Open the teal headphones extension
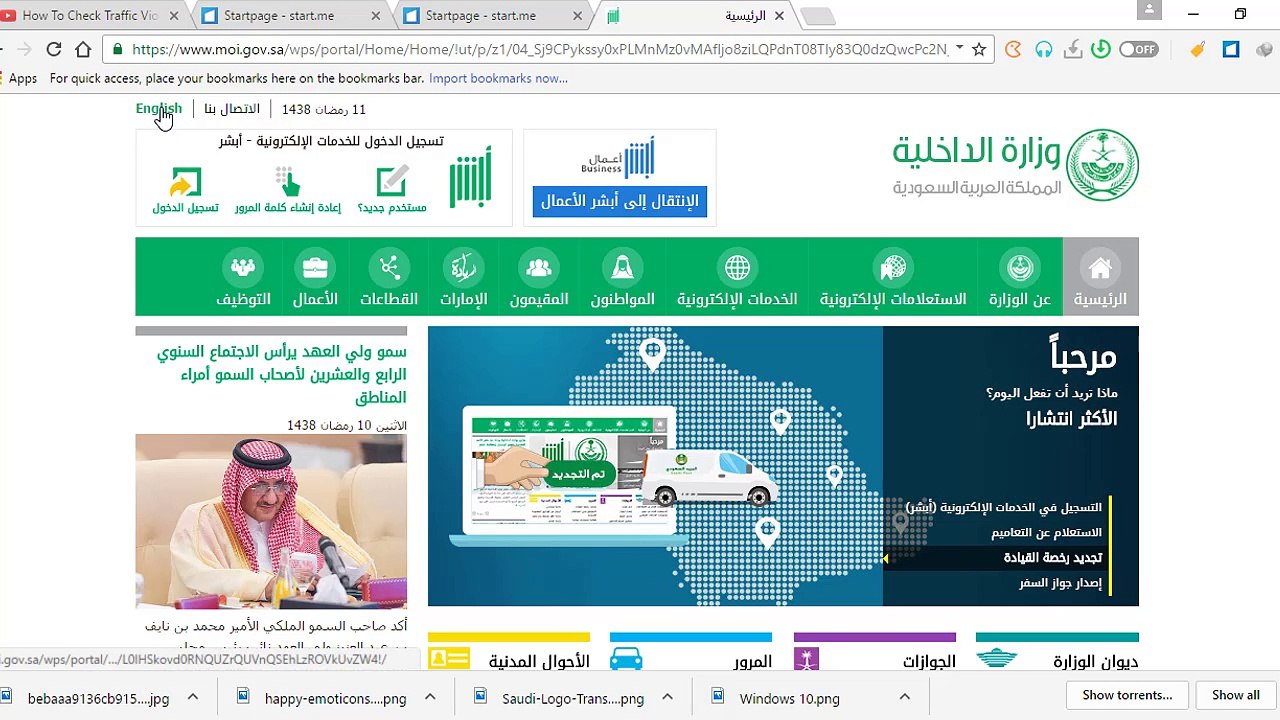The height and width of the screenshot is (720, 1280). point(1043,49)
